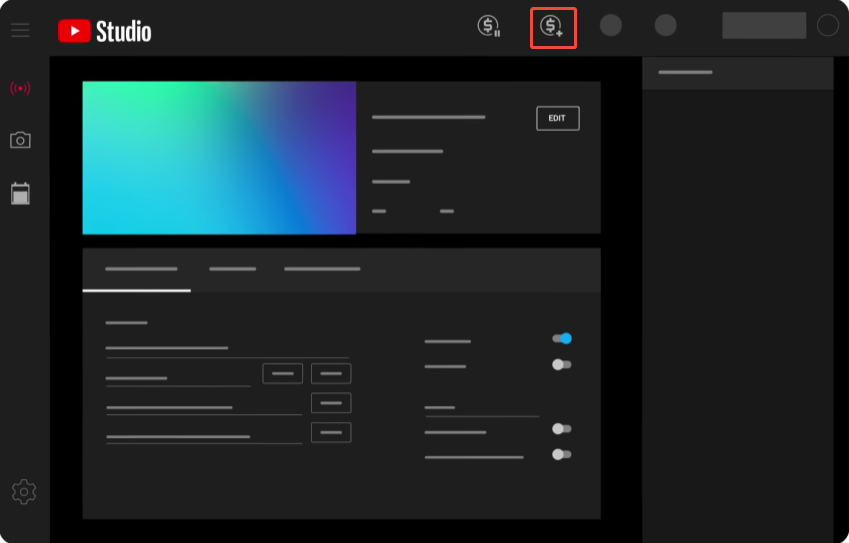Select the Webcam camera icon in sidebar

(20, 140)
